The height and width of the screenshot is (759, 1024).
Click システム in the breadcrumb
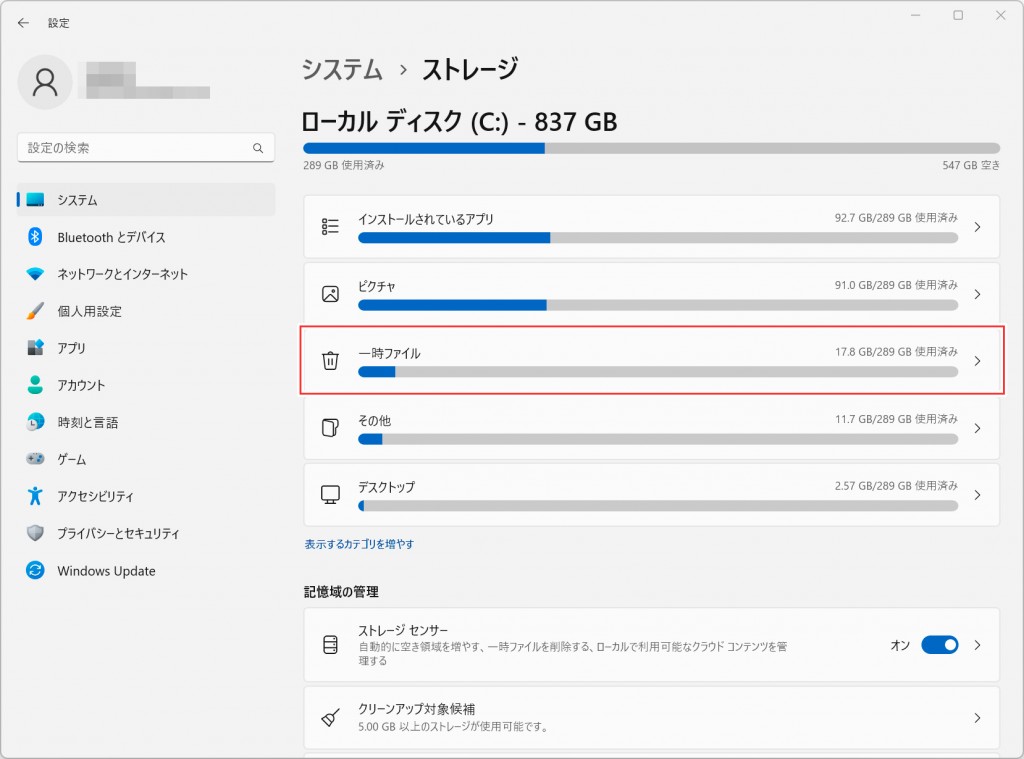342,70
